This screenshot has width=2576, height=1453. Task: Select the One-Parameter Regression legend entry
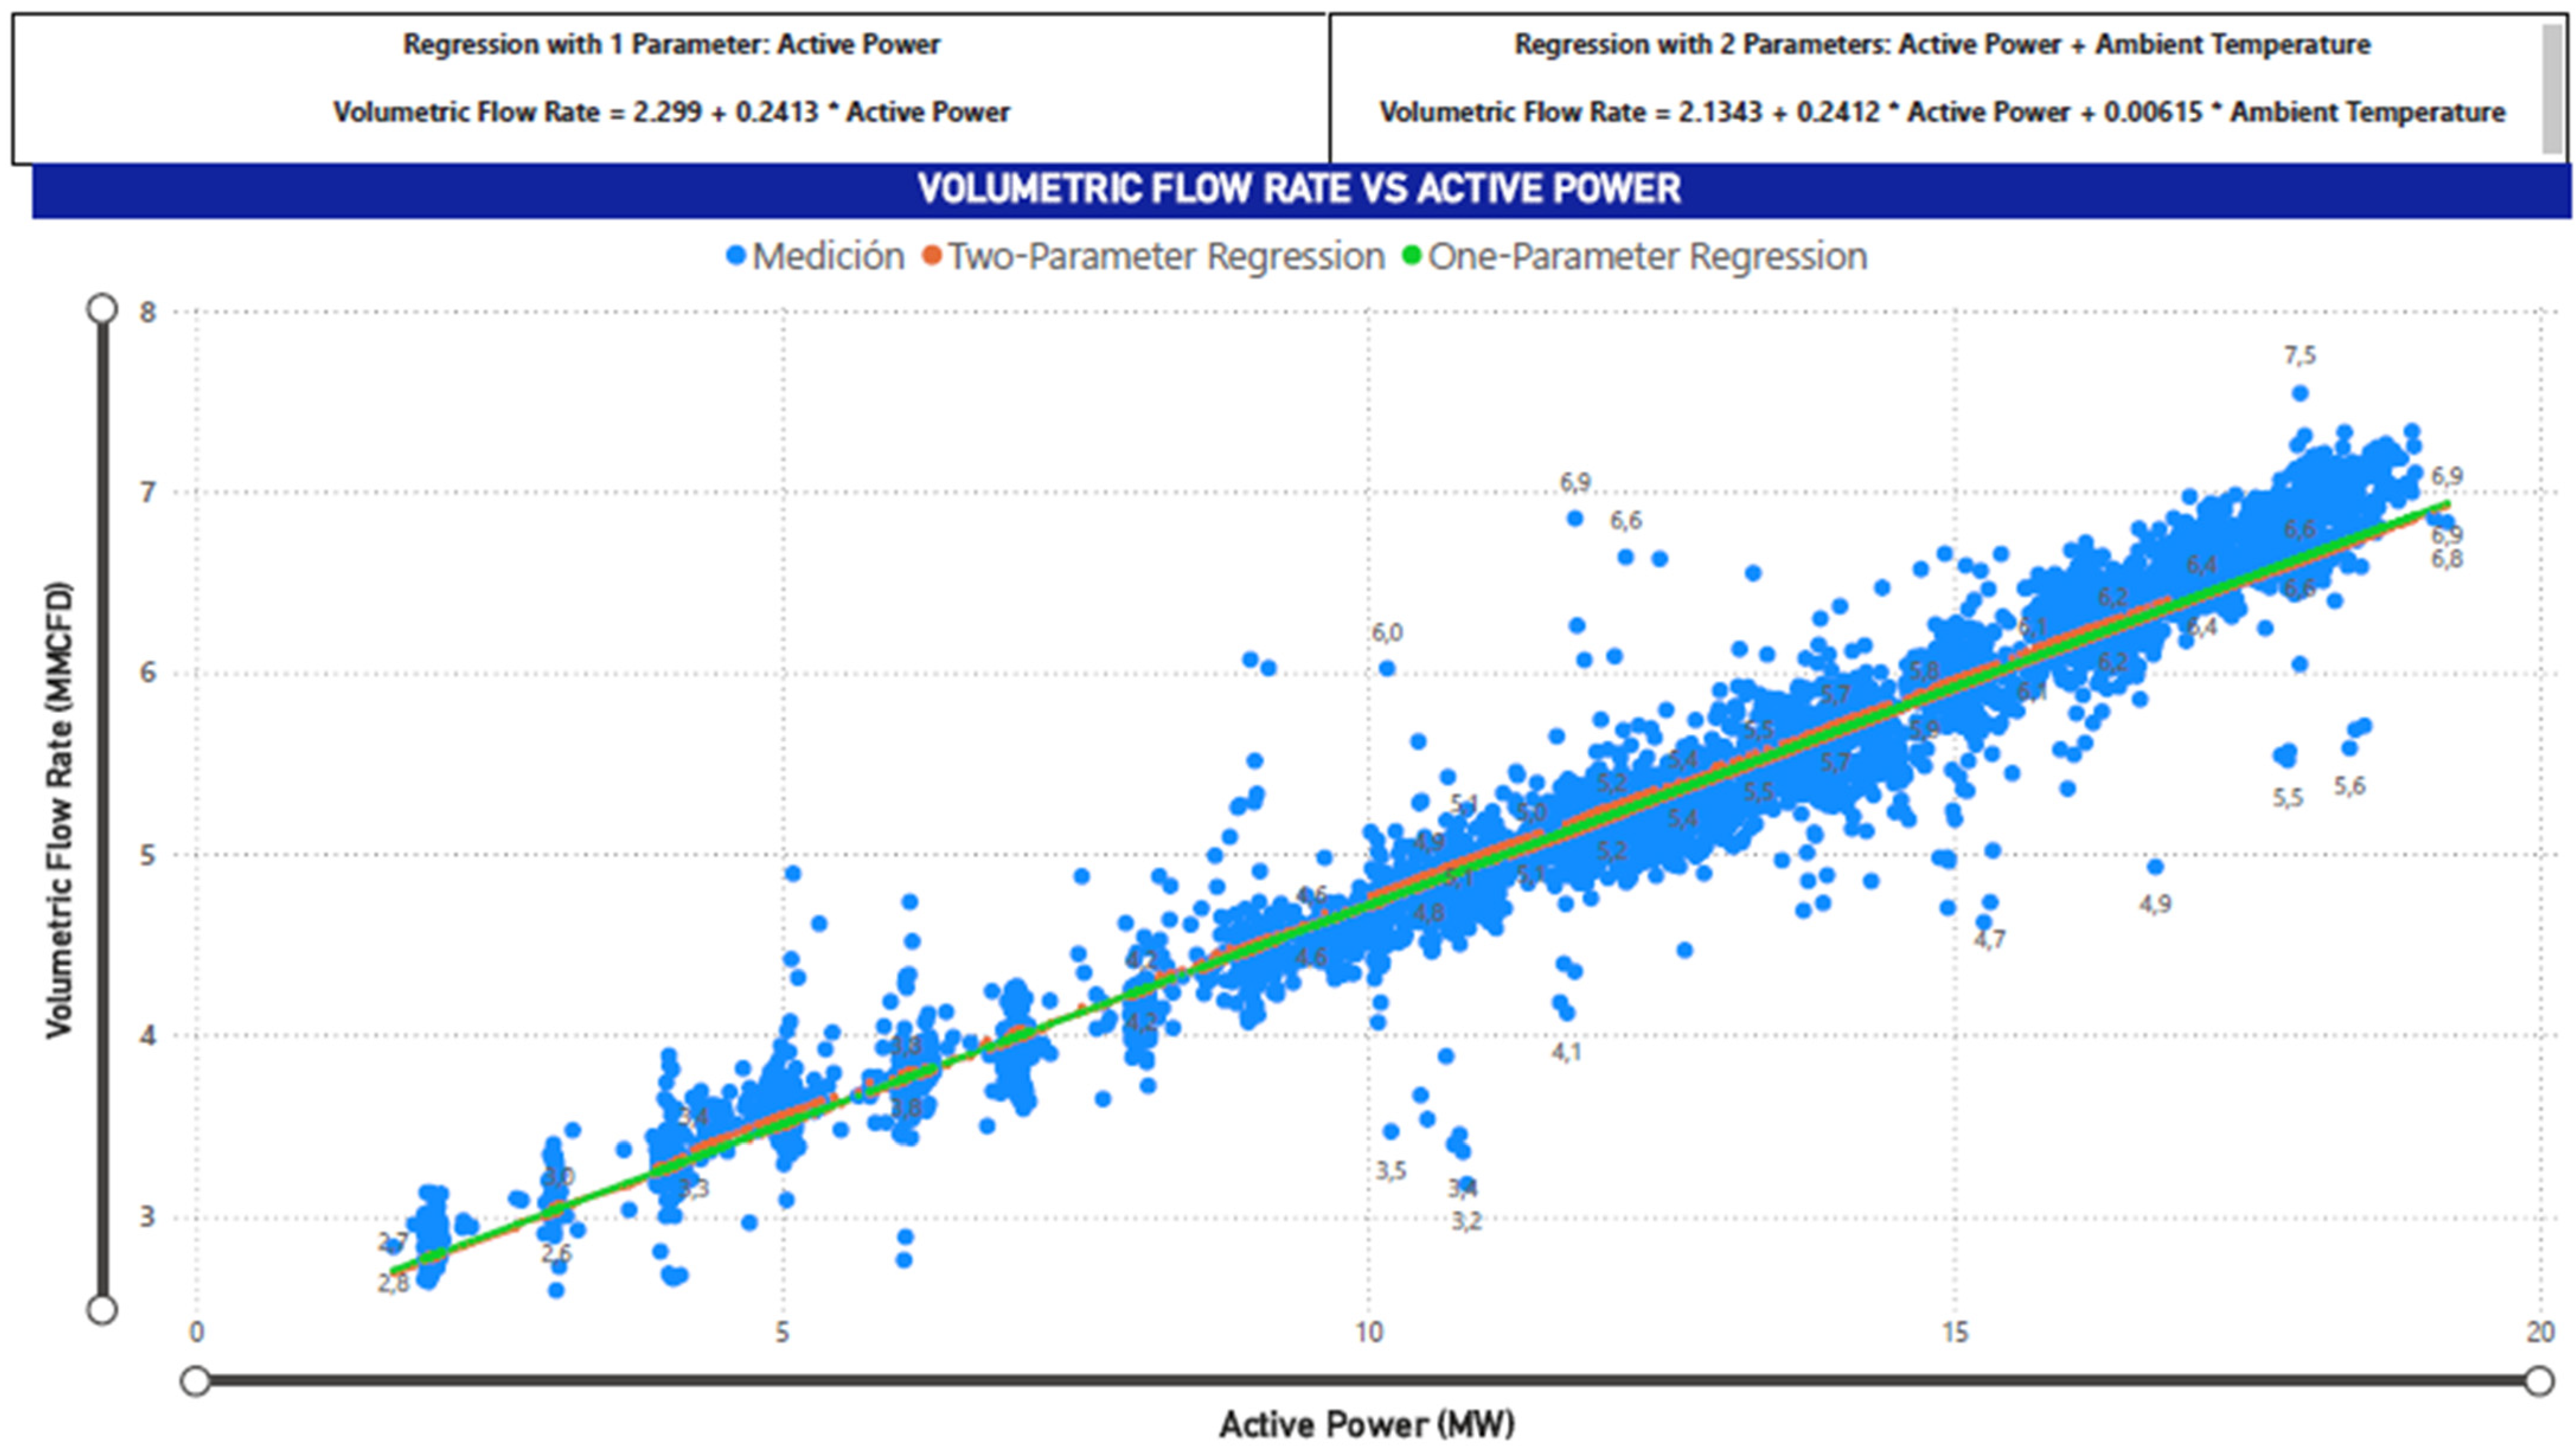(x=1635, y=257)
